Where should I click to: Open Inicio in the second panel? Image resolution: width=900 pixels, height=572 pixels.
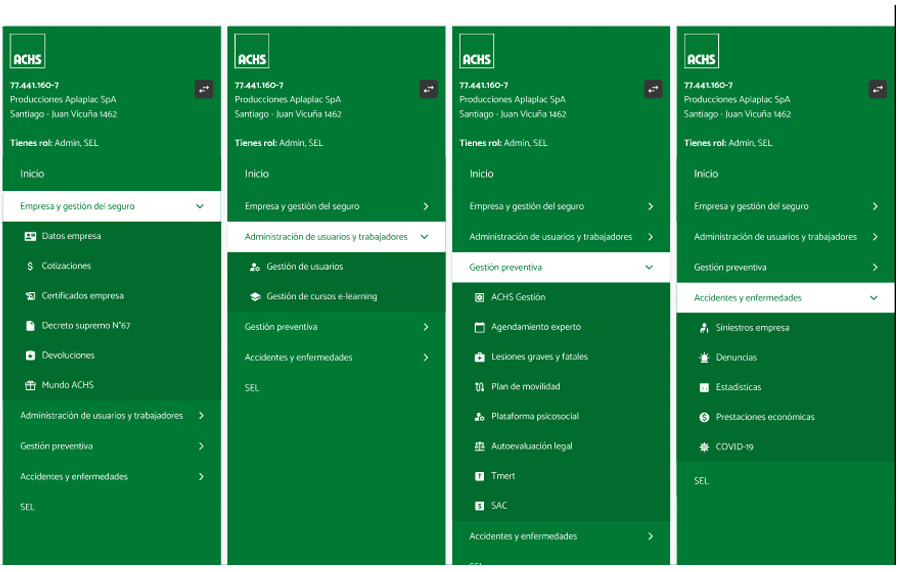click(x=257, y=174)
